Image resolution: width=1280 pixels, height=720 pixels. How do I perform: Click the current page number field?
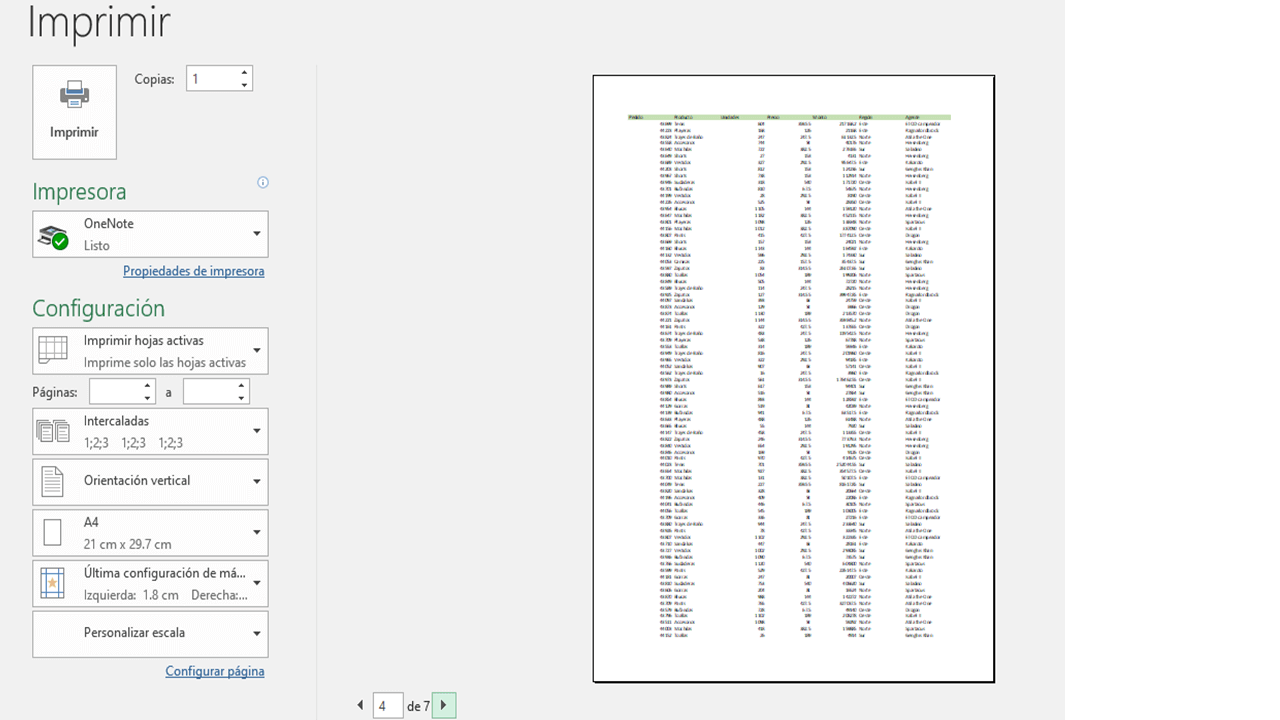(x=387, y=705)
